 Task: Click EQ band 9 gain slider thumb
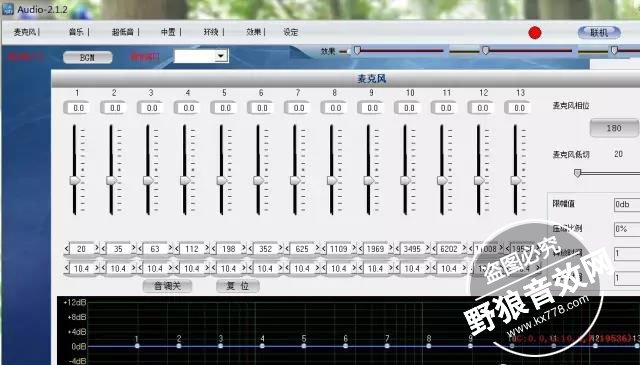(369, 180)
